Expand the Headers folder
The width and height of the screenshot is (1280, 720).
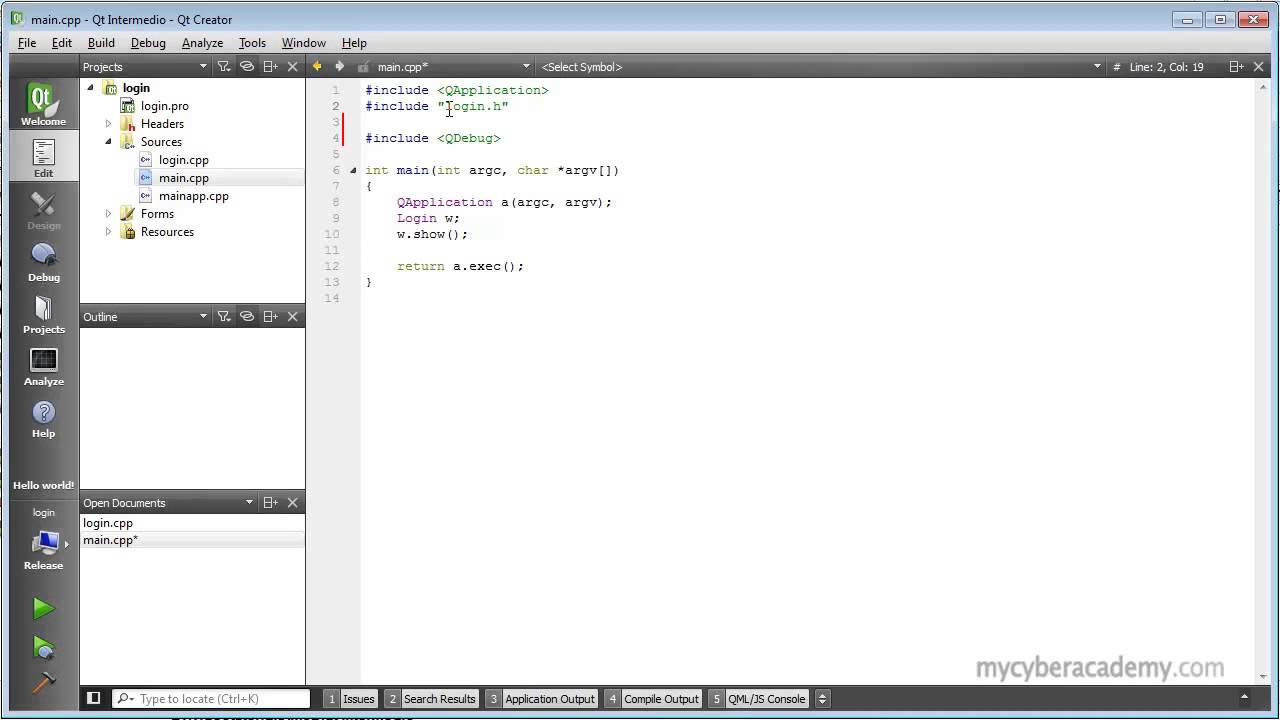tap(108, 124)
